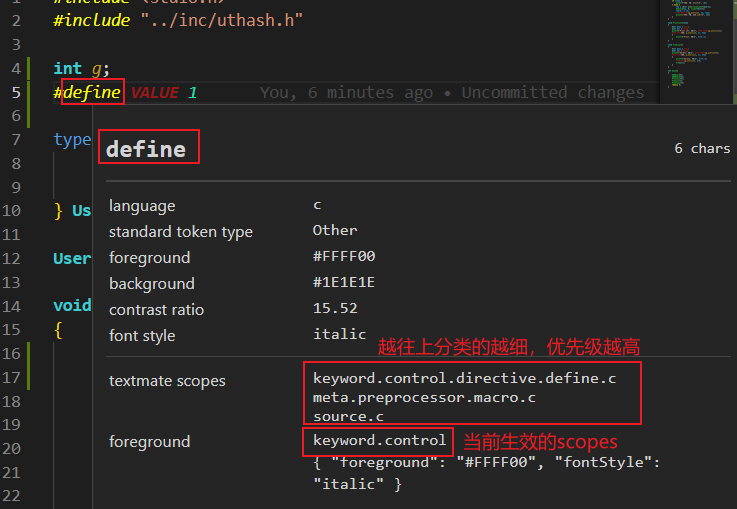Click the "../inc/uthash.h" include path
The image size is (737, 509).
(222, 20)
